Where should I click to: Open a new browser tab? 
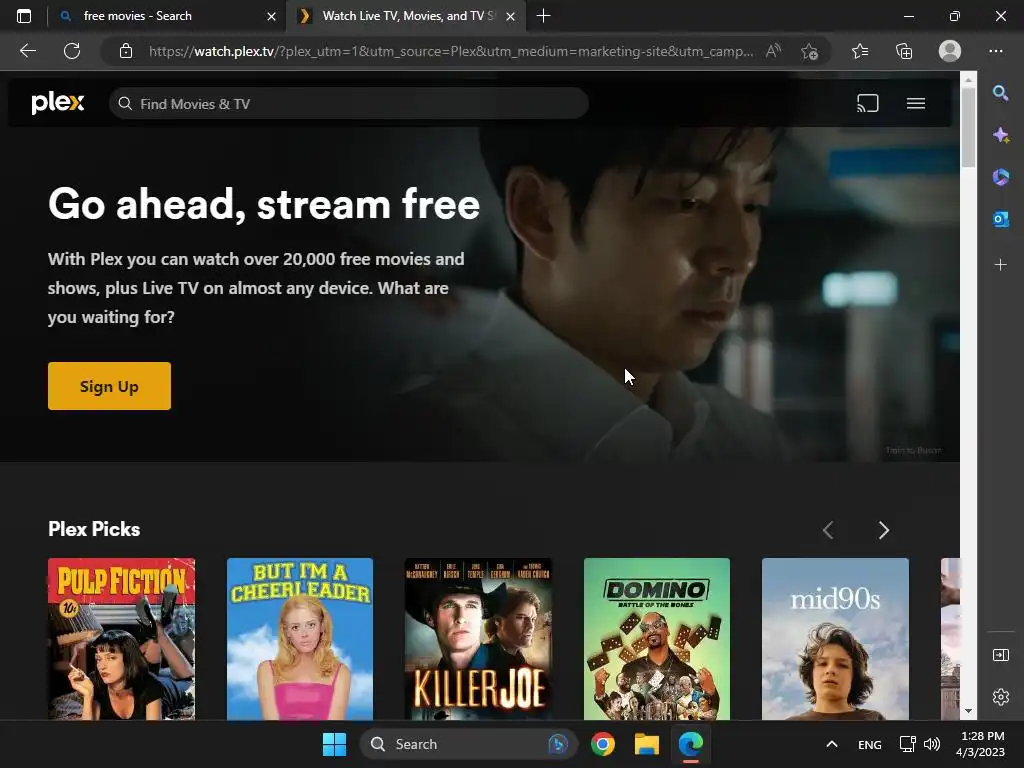point(543,16)
